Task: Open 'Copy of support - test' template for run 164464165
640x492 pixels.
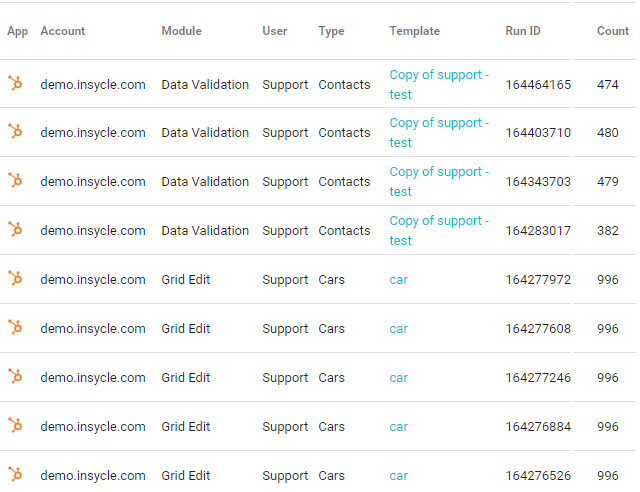Action: (x=439, y=85)
